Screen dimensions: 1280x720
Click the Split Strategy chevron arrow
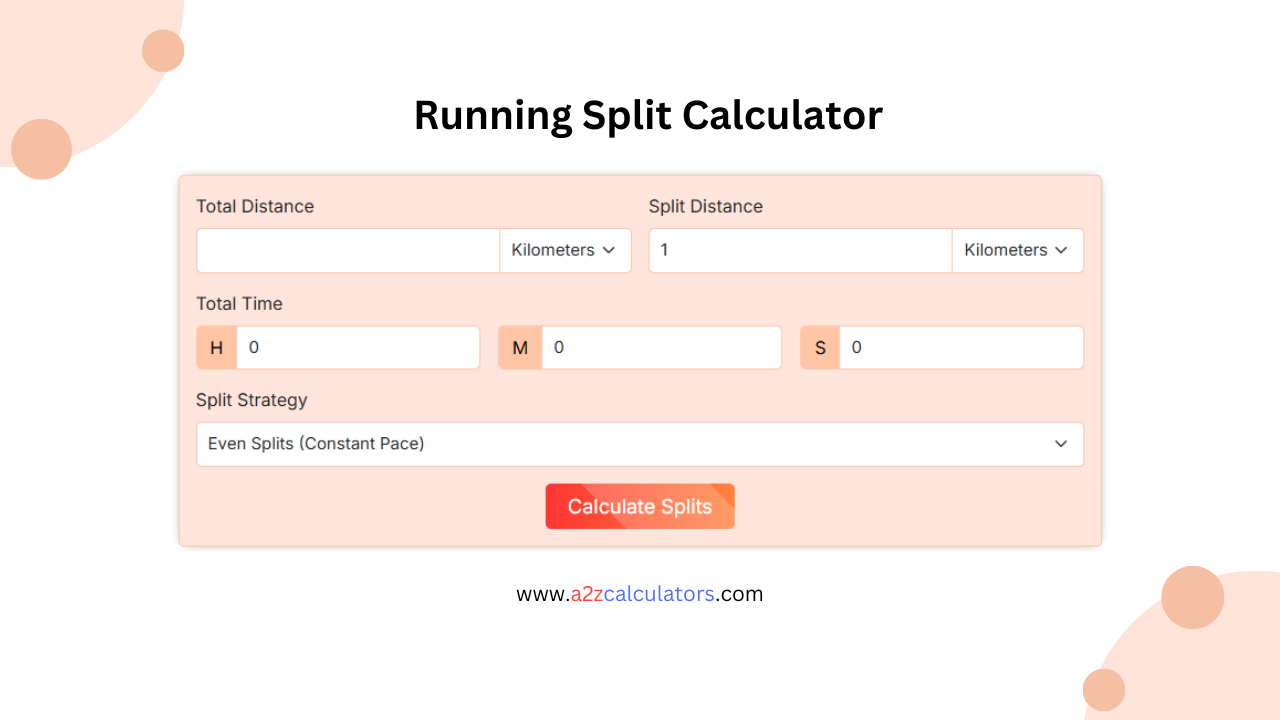pyautogui.click(x=1061, y=444)
